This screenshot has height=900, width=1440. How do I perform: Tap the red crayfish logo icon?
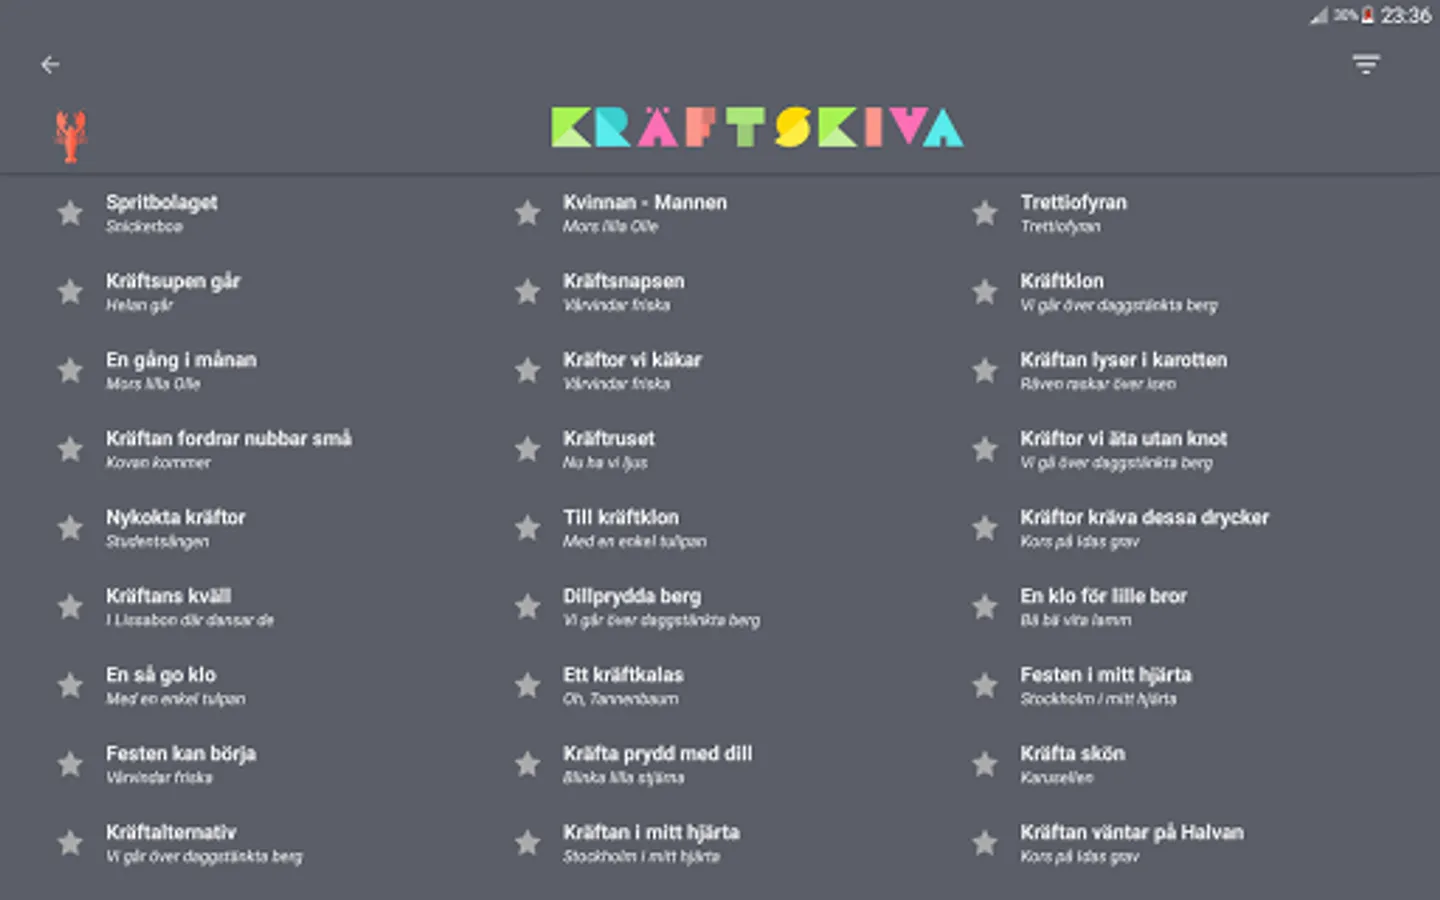(x=71, y=136)
